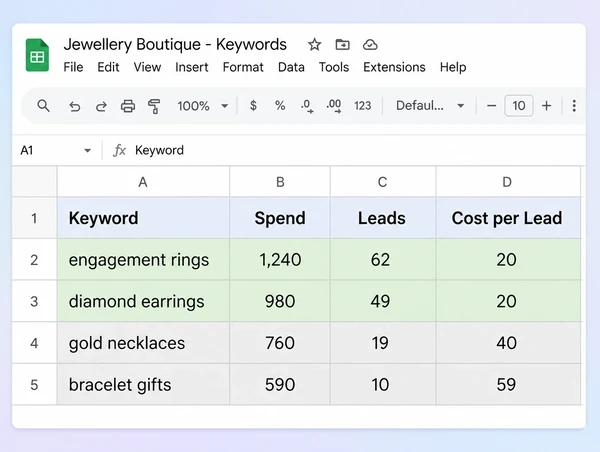Click the fx function icon

(119, 150)
